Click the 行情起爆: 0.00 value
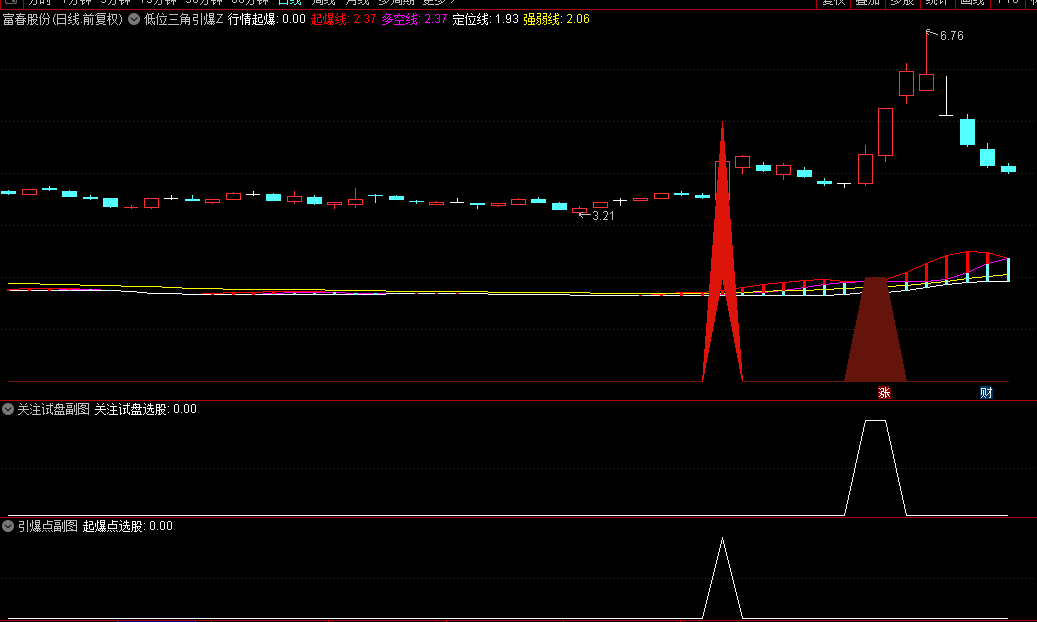This screenshot has width=1037, height=622. (x=267, y=19)
